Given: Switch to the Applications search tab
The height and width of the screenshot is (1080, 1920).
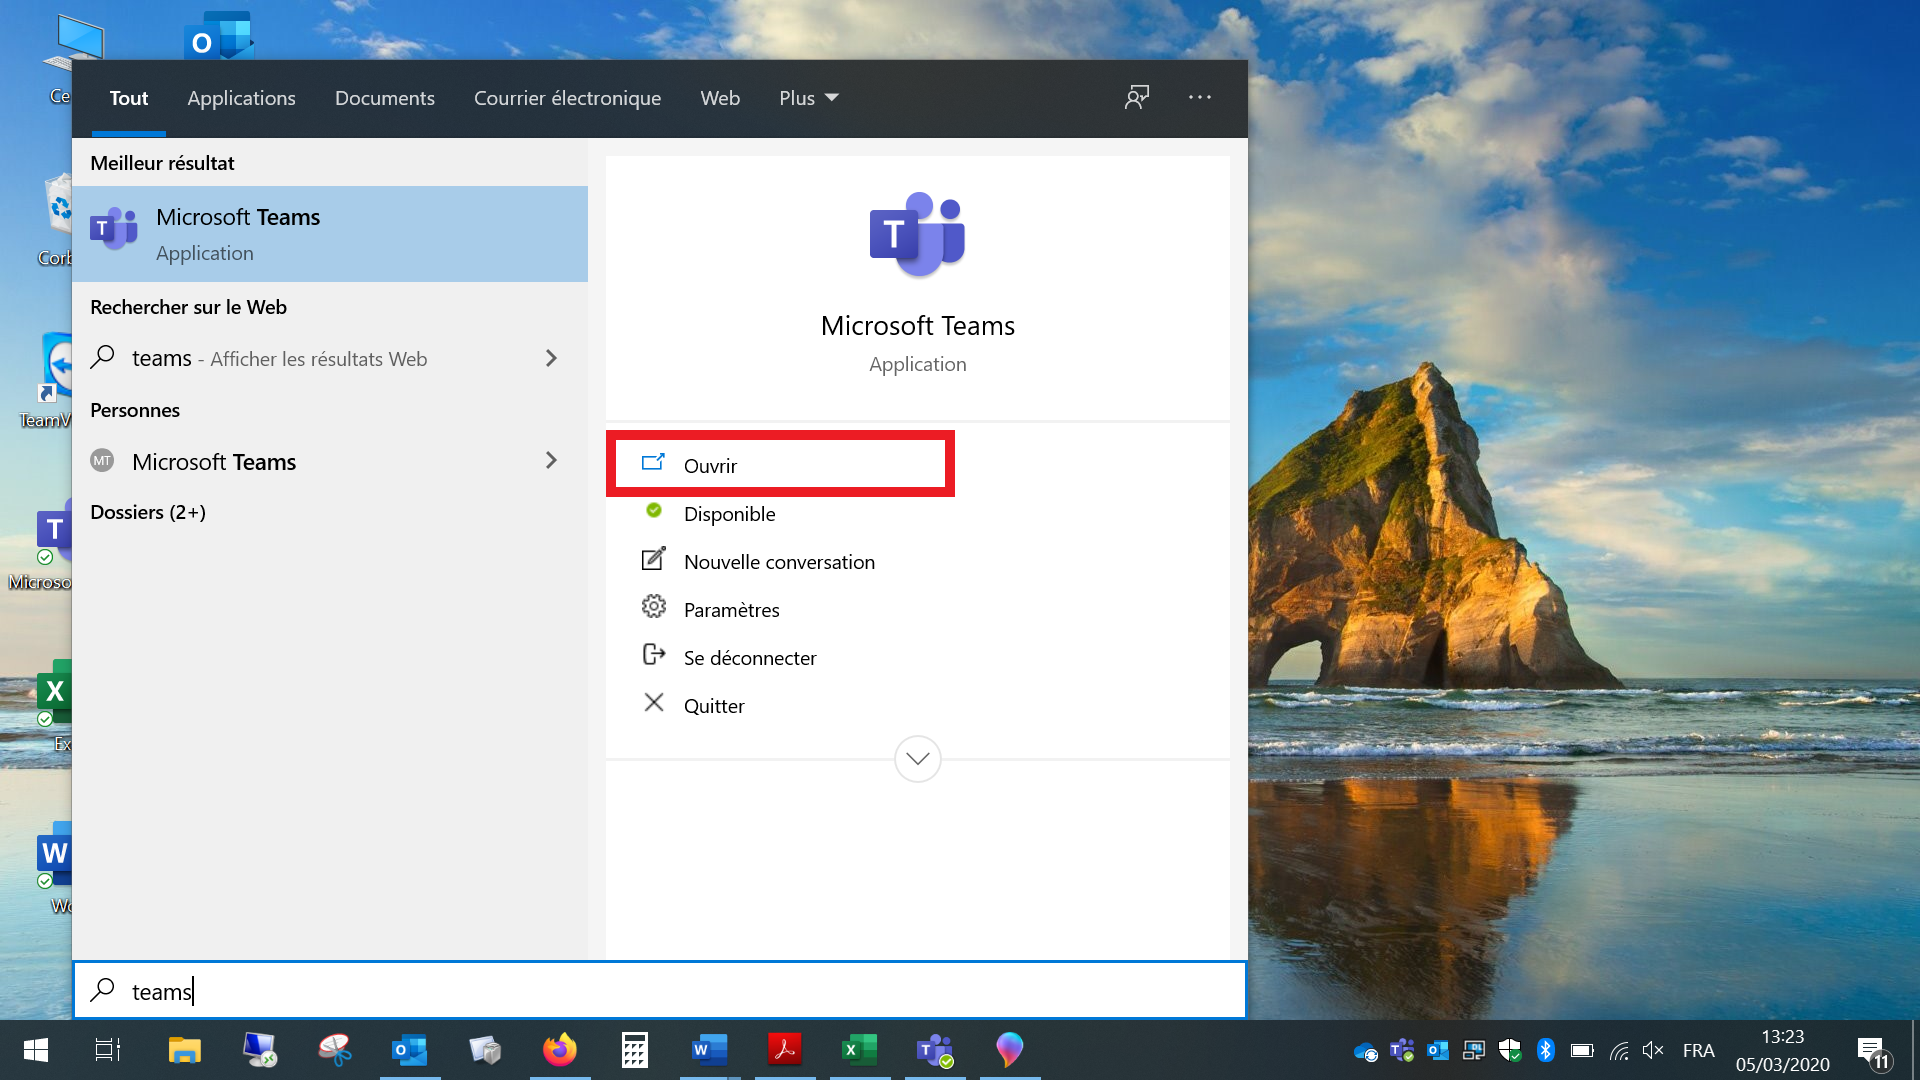Looking at the screenshot, I should [241, 98].
